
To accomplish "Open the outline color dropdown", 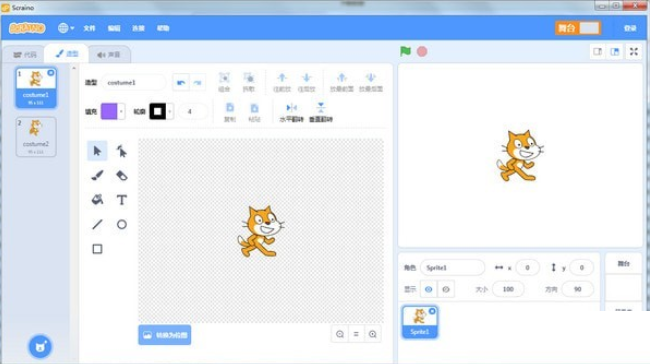I will click(170, 111).
